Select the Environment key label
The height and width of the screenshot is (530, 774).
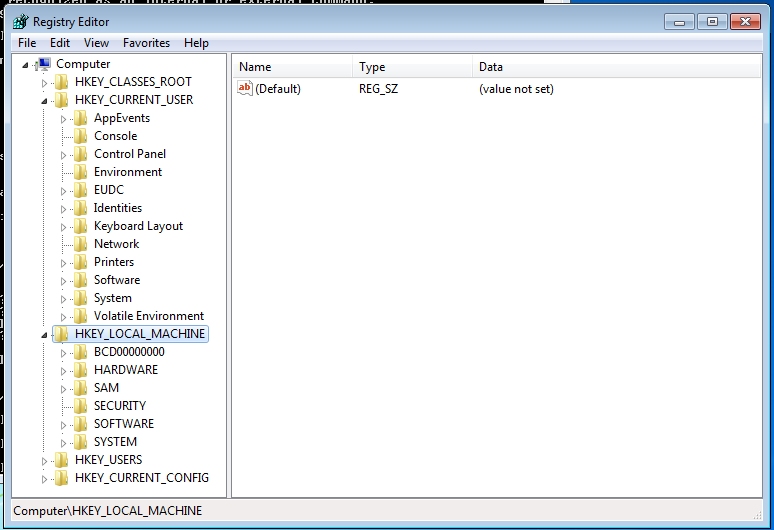[128, 172]
